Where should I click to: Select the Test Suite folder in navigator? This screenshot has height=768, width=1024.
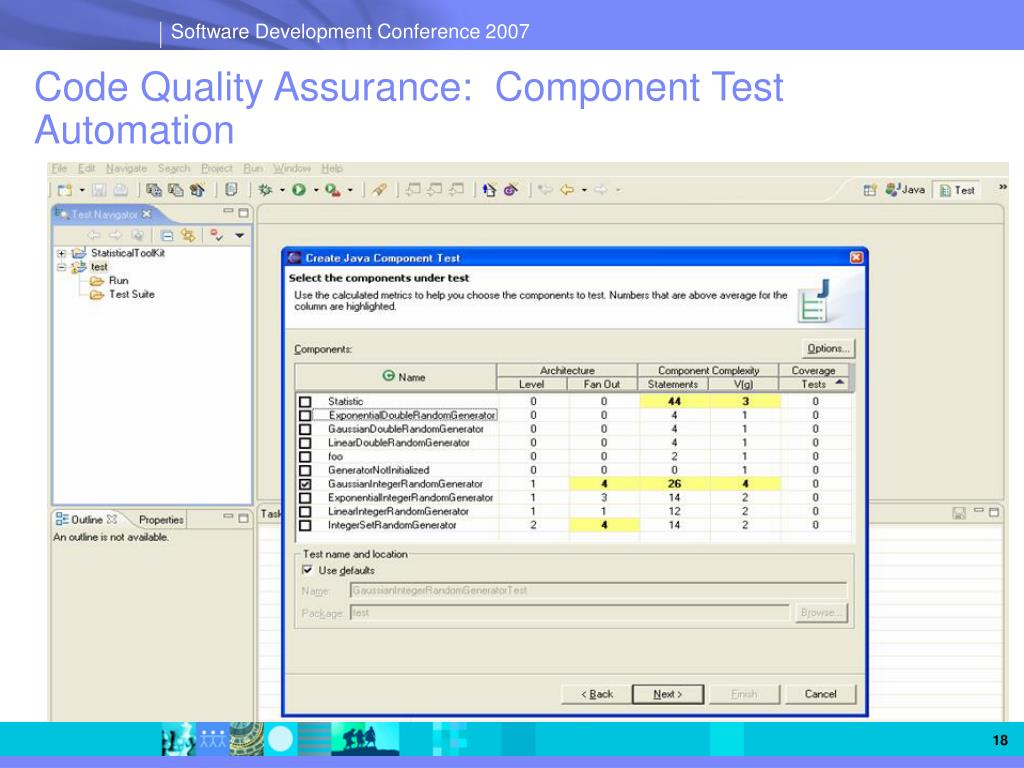tap(131, 295)
